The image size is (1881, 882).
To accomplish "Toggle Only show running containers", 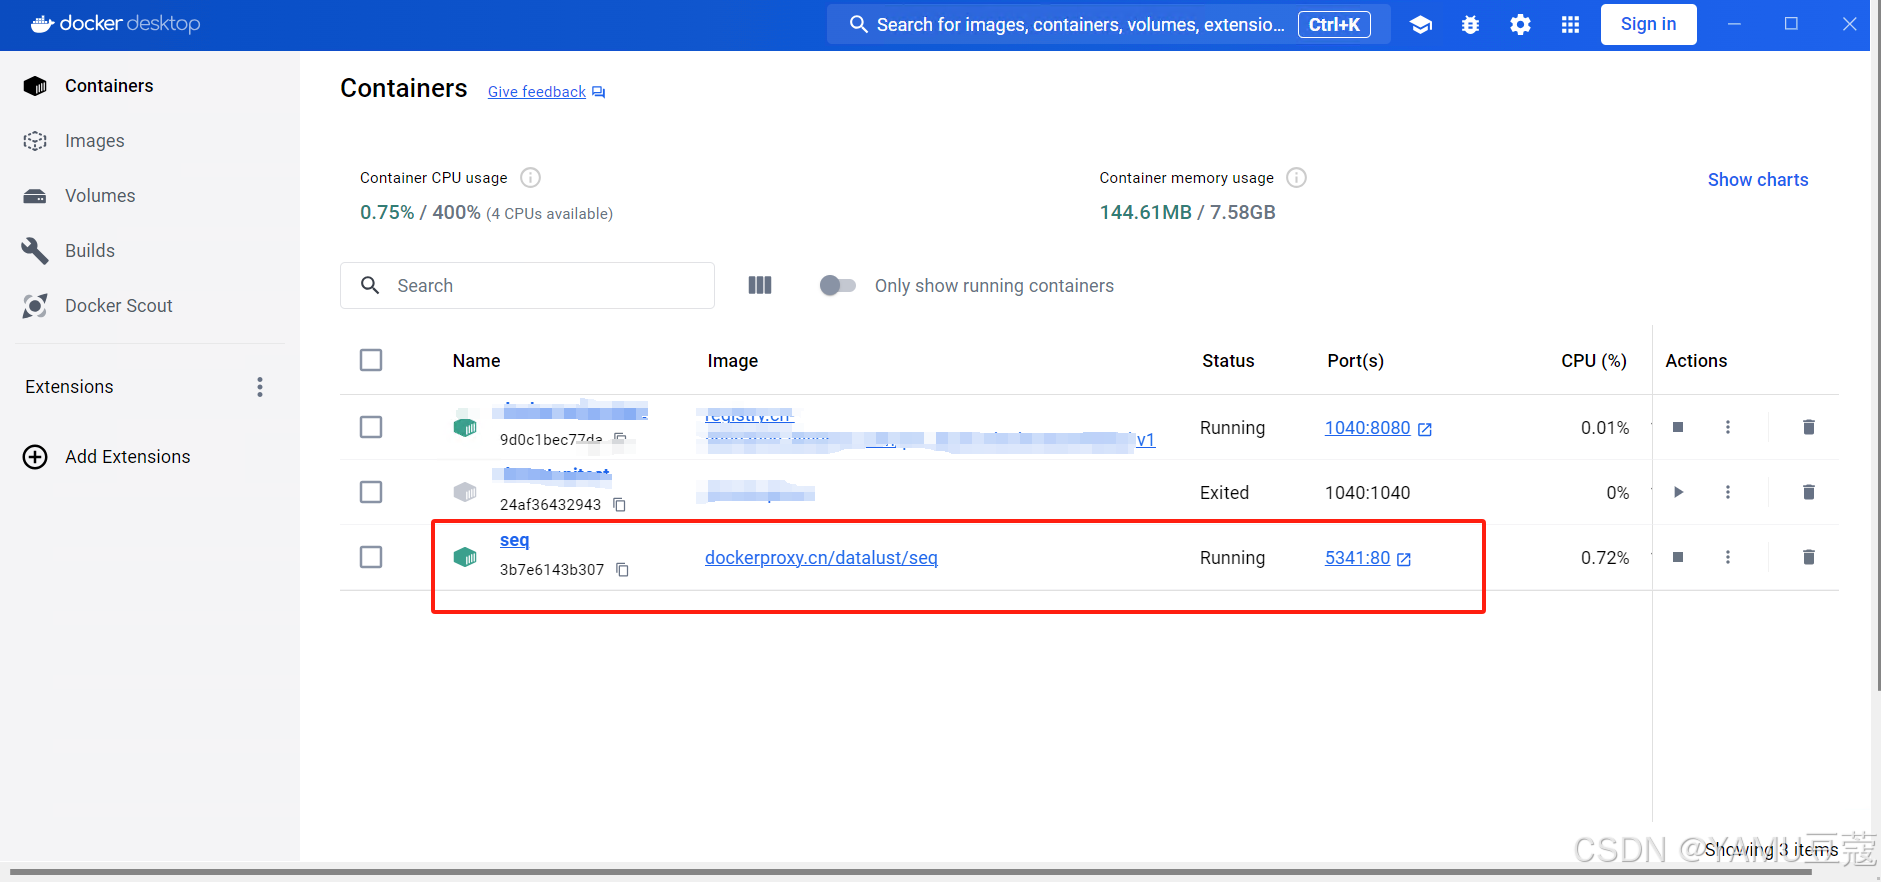I will [838, 285].
